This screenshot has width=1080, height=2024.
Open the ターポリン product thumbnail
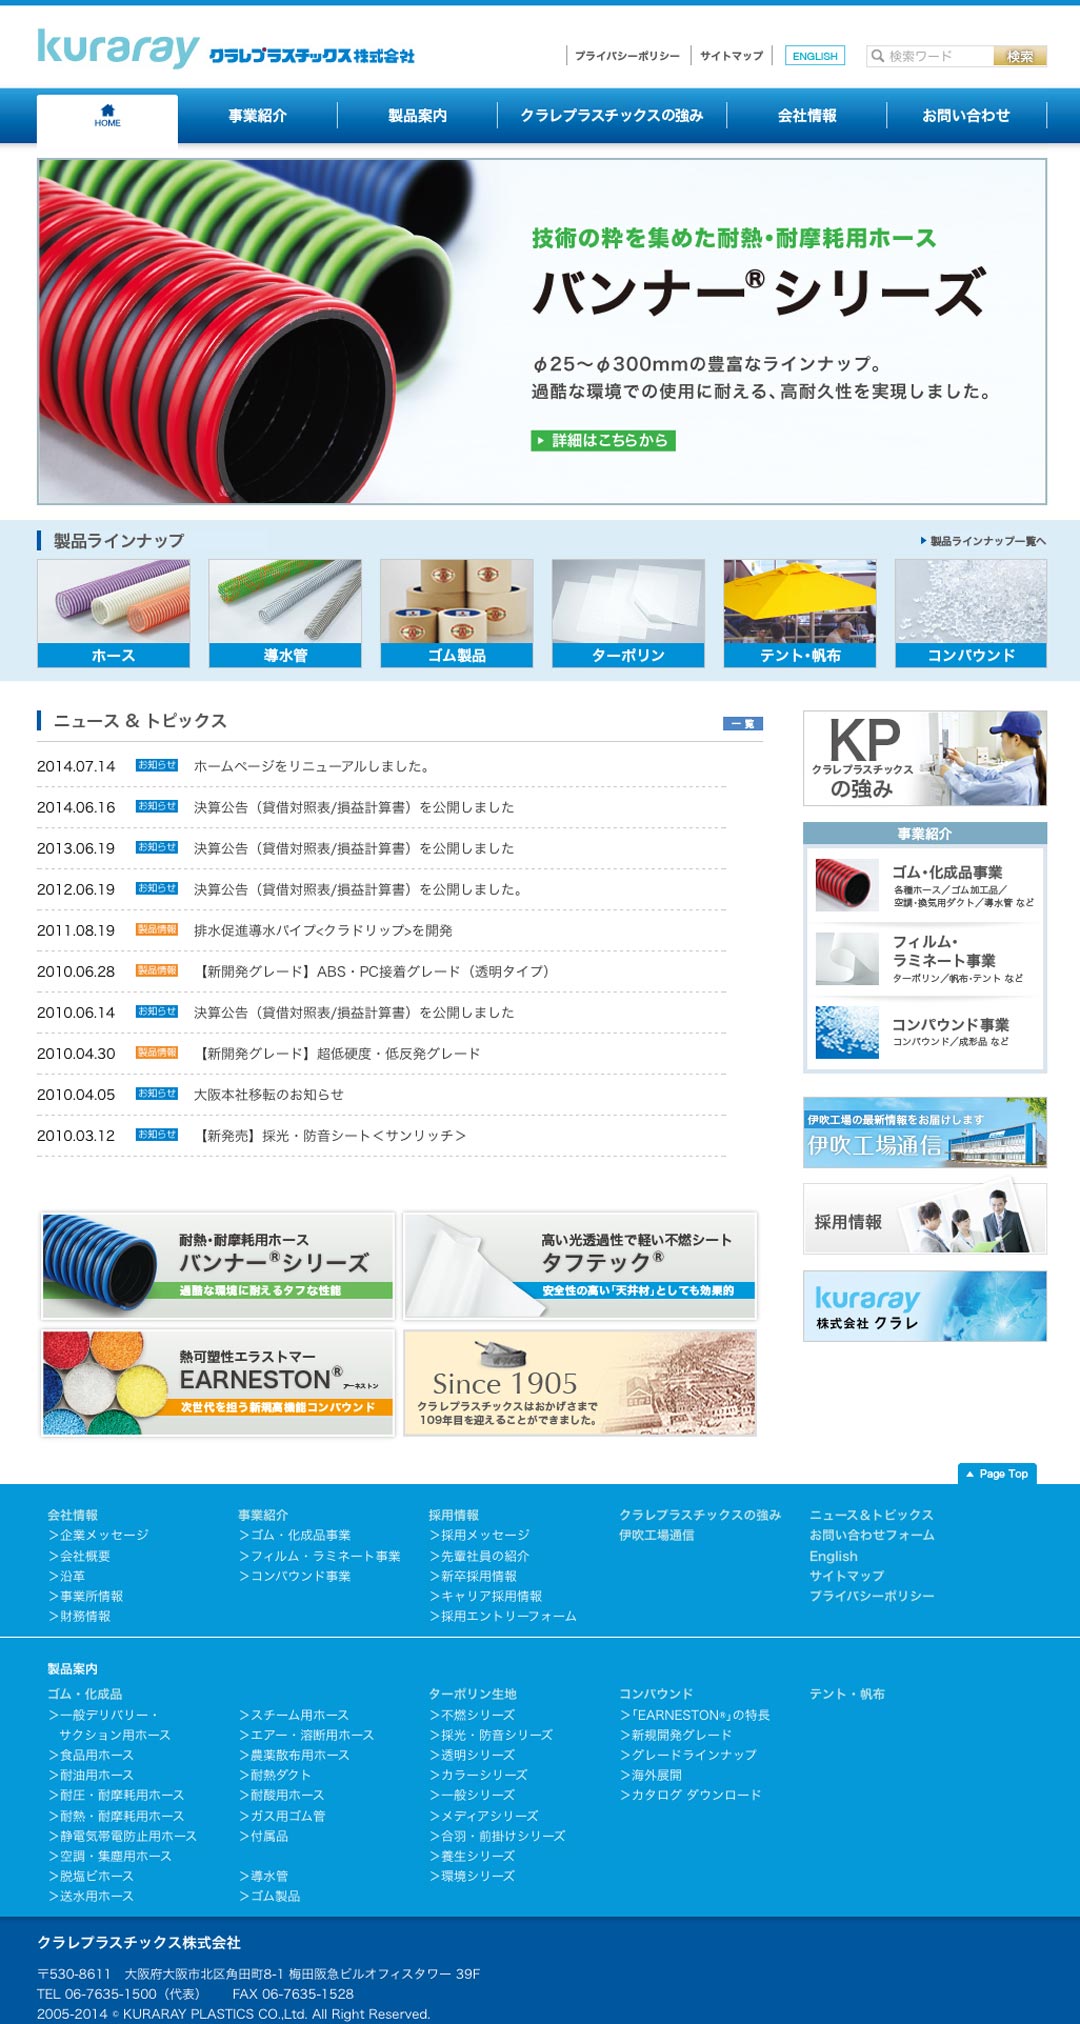click(628, 613)
